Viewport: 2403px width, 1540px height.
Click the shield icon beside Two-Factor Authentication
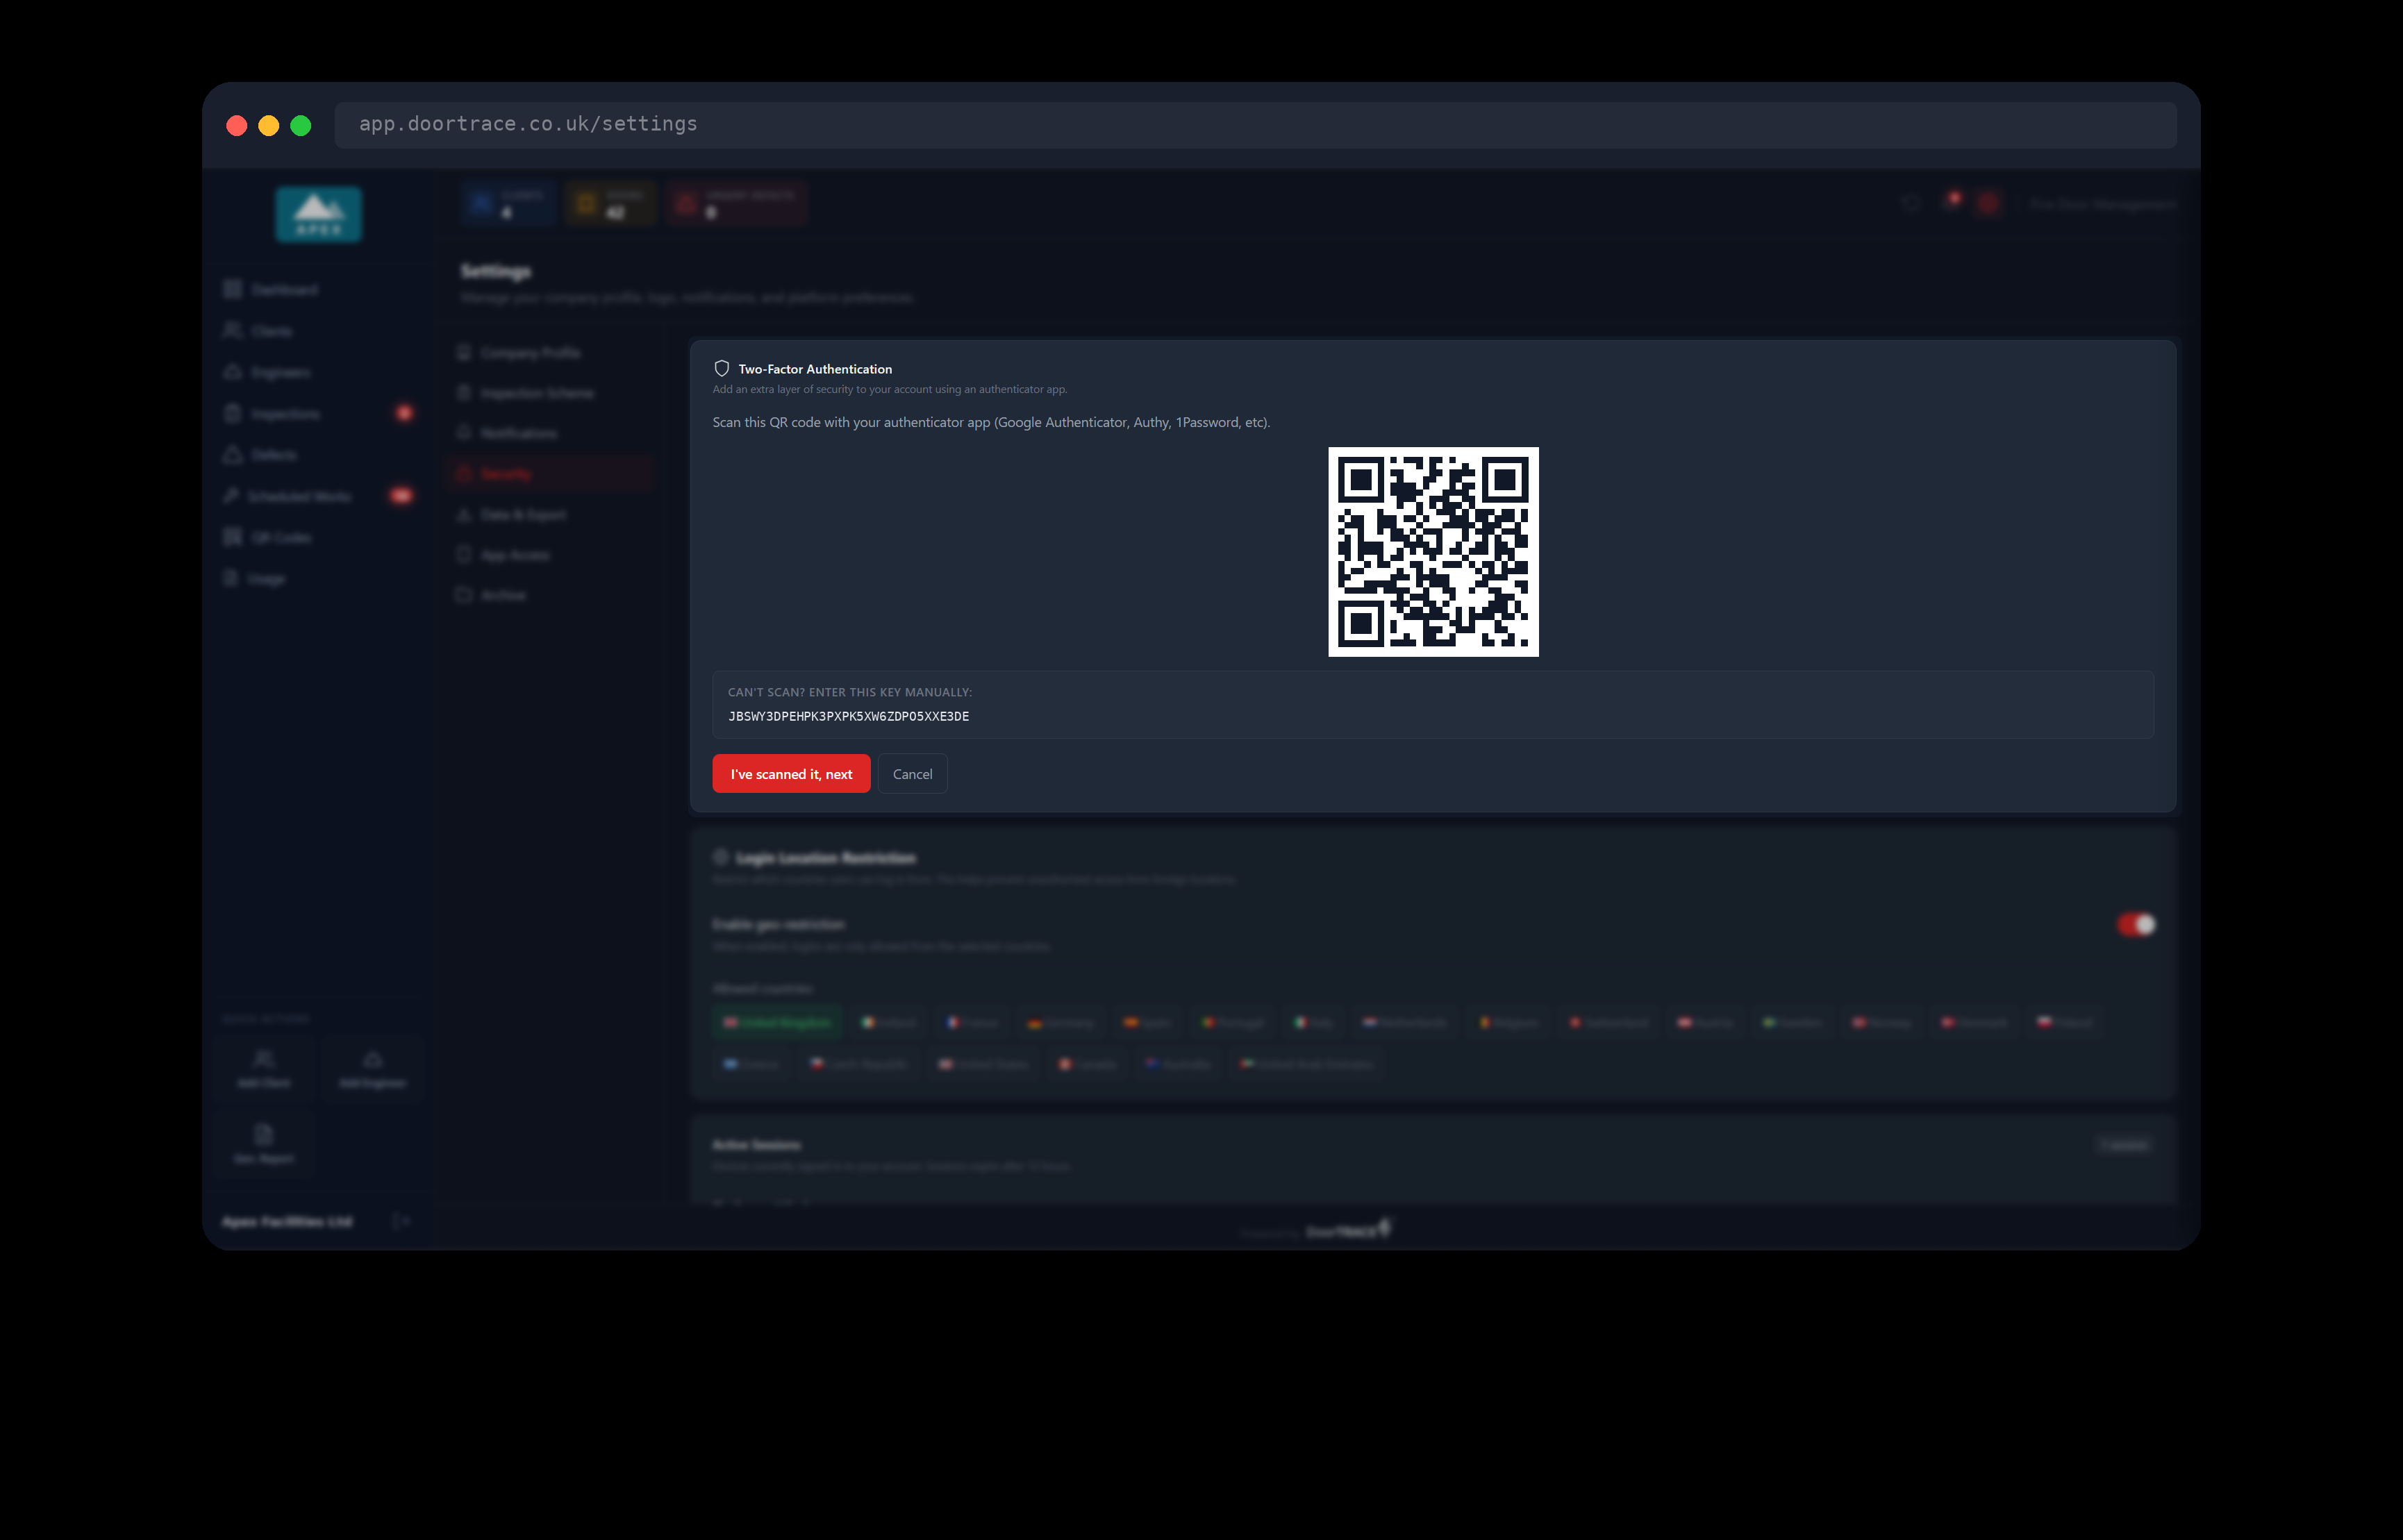[721, 368]
